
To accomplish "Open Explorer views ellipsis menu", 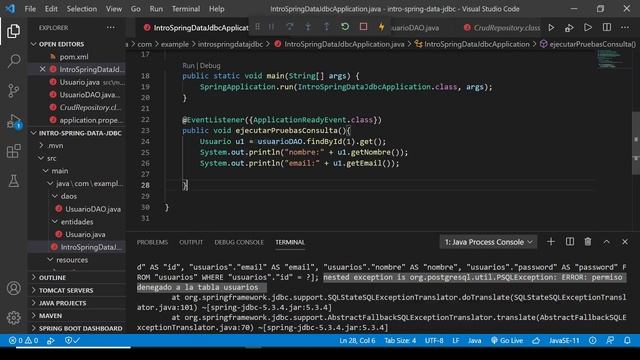I will [x=111, y=27].
